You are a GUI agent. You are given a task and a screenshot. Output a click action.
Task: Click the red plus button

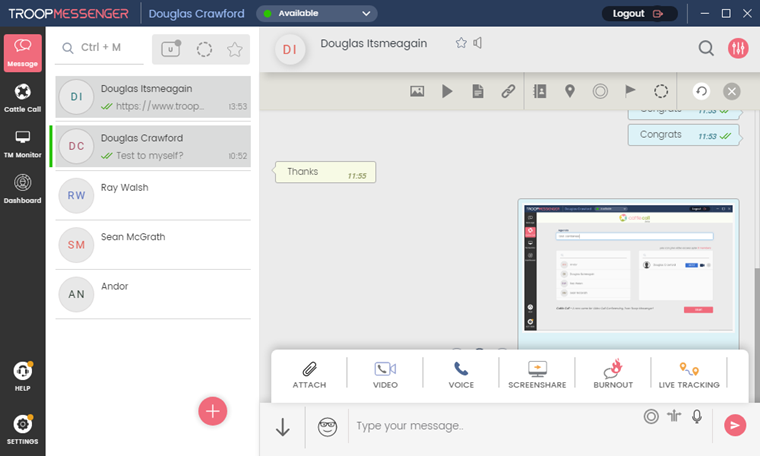coord(212,411)
